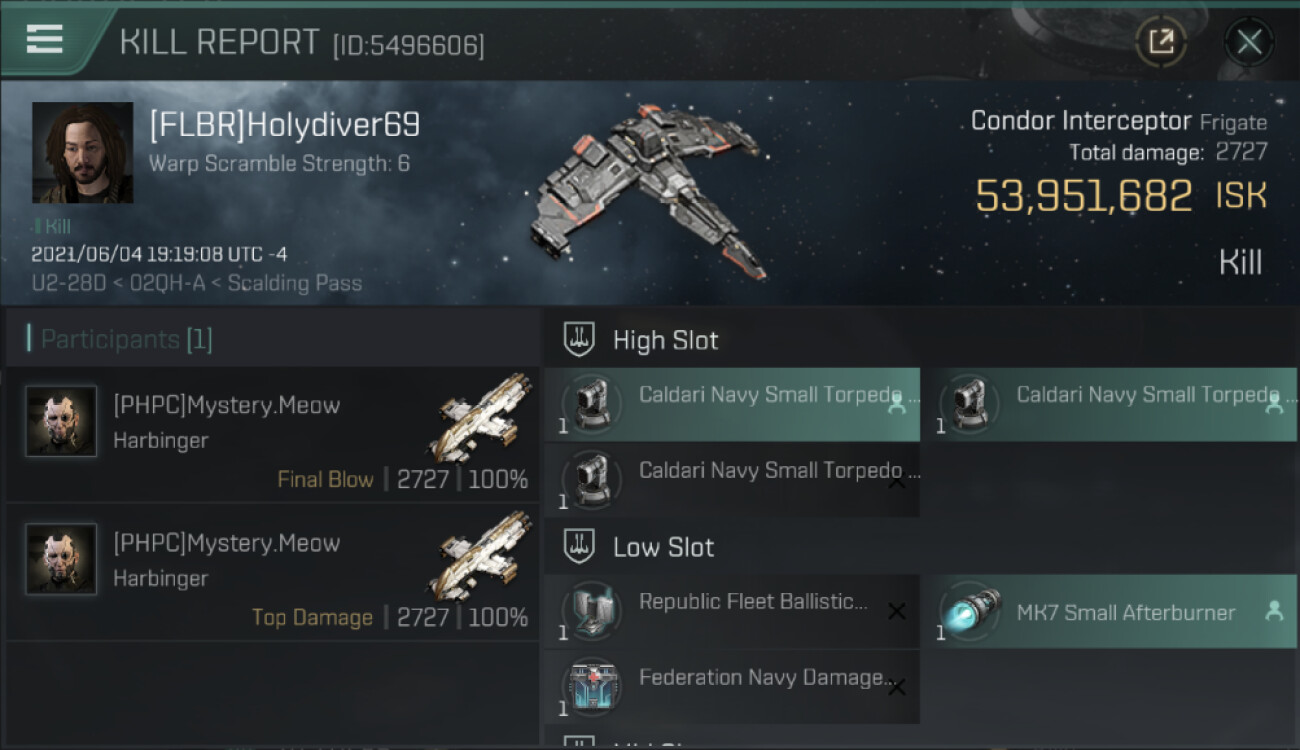Select the MK7 Small Afterburner module
This screenshot has width=1300, height=750.
point(1110,611)
